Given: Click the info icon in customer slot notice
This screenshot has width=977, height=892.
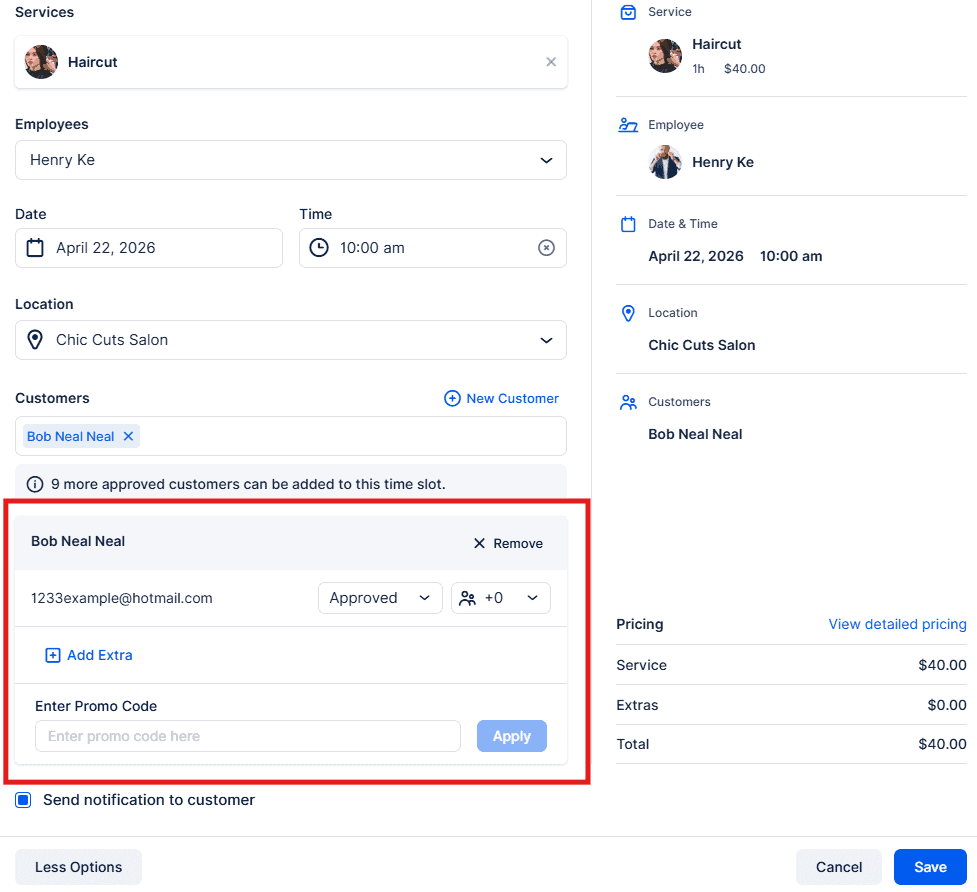Looking at the screenshot, I should pos(35,484).
